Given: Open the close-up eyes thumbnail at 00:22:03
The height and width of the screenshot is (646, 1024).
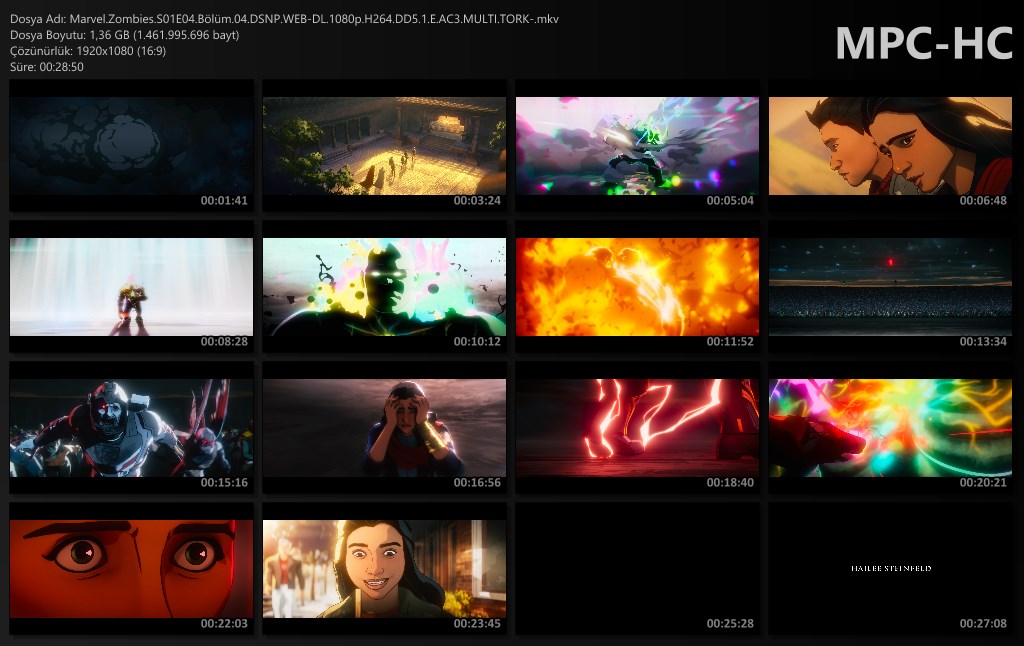Looking at the screenshot, I should click(x=132, y=568).
